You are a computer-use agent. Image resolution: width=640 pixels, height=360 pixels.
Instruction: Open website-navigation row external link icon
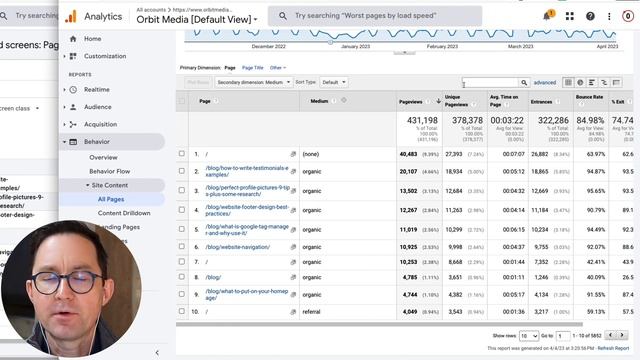tap(293, 247)
